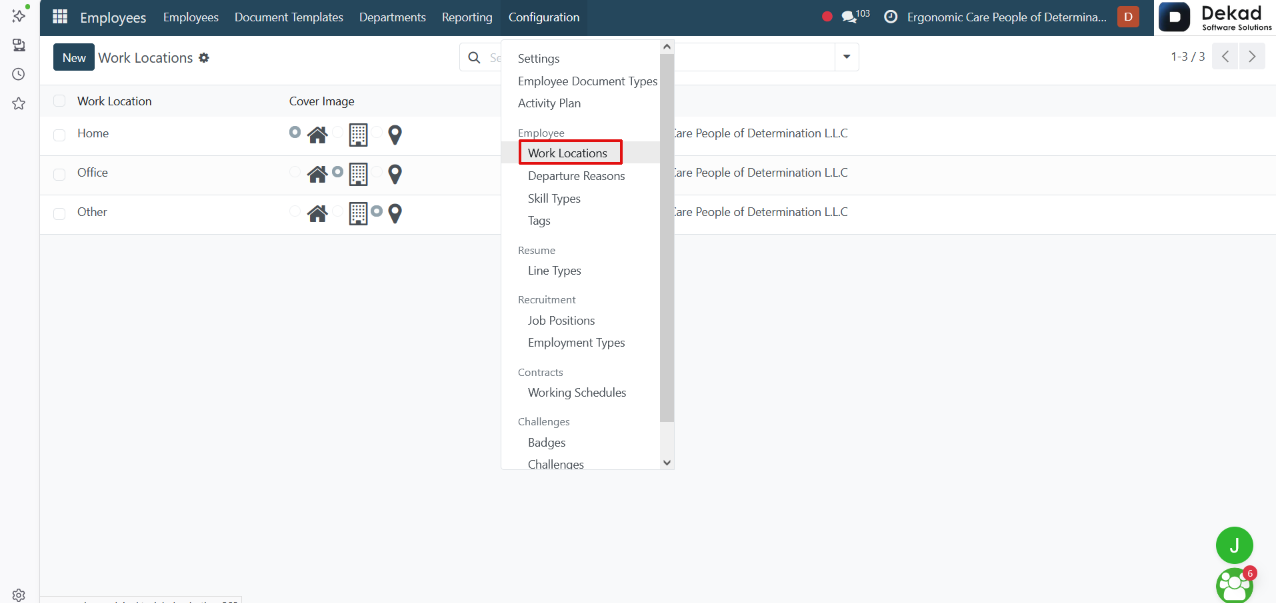
Task: Open the Office work location record
Action: point(92,172)
